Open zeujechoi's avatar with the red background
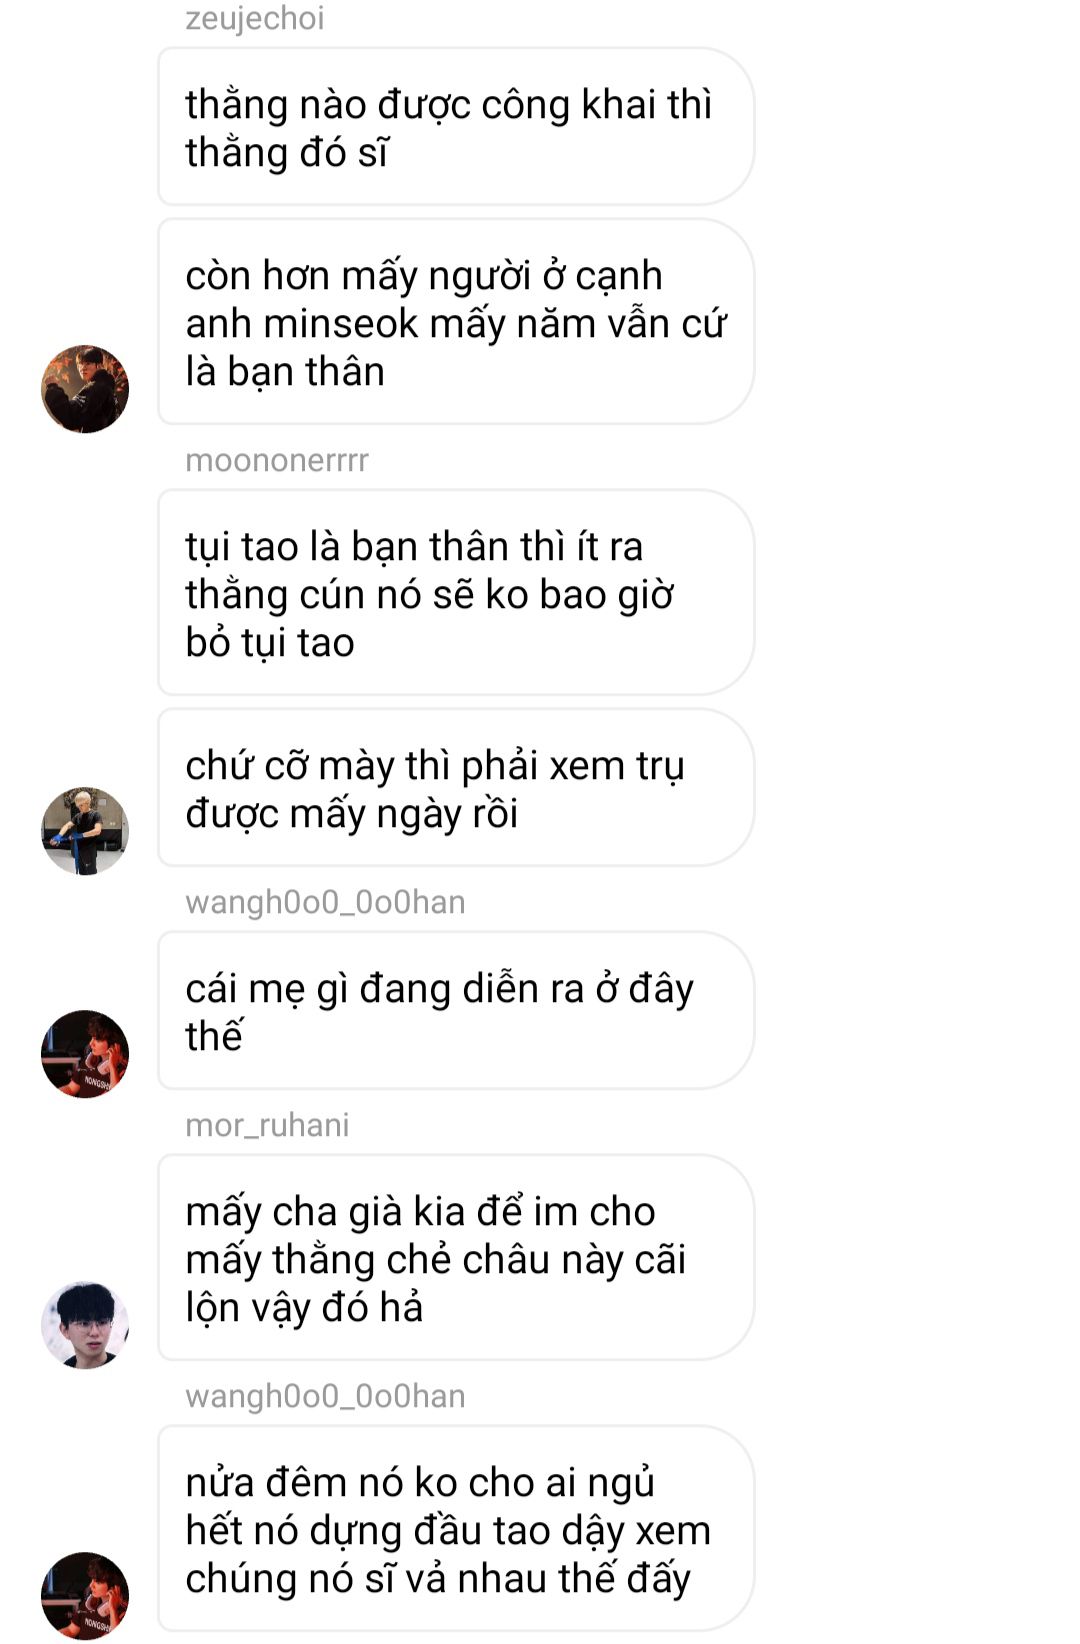Viewport: 1080px width, 1644px height. tap(85, 389)
